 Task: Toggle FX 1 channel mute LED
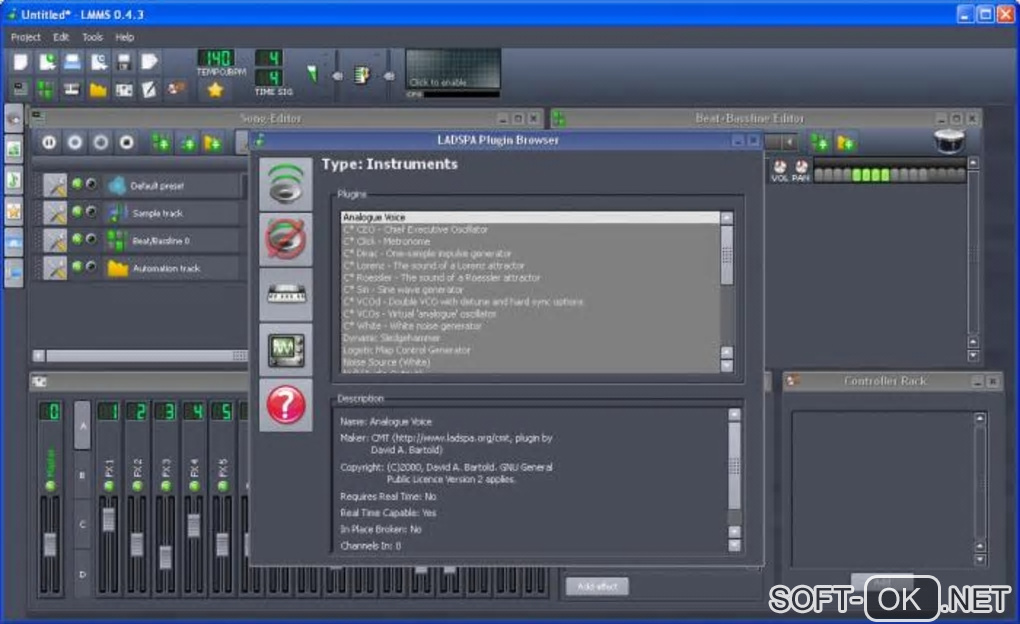click(x=109, y=486)
